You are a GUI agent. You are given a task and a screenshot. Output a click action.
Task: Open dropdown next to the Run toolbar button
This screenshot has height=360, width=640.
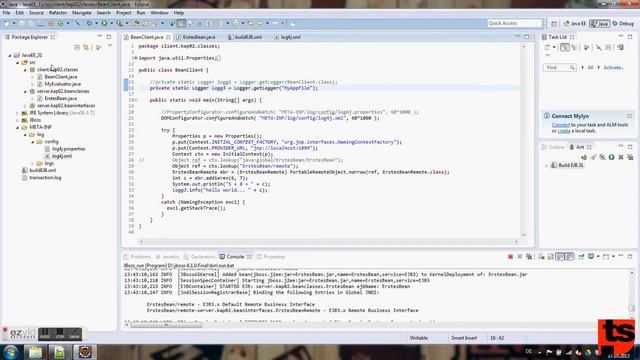[111, 23]
